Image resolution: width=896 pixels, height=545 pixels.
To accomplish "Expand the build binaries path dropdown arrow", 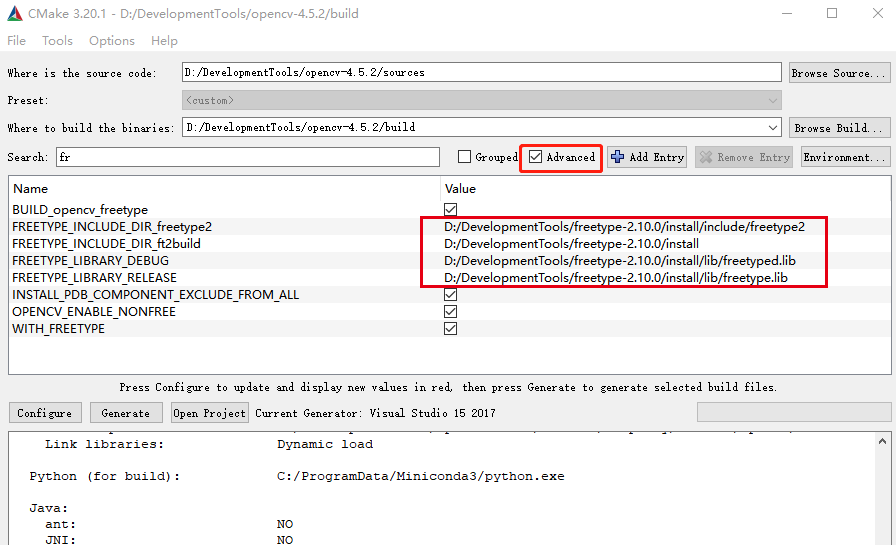I will (x=773, y=127).
